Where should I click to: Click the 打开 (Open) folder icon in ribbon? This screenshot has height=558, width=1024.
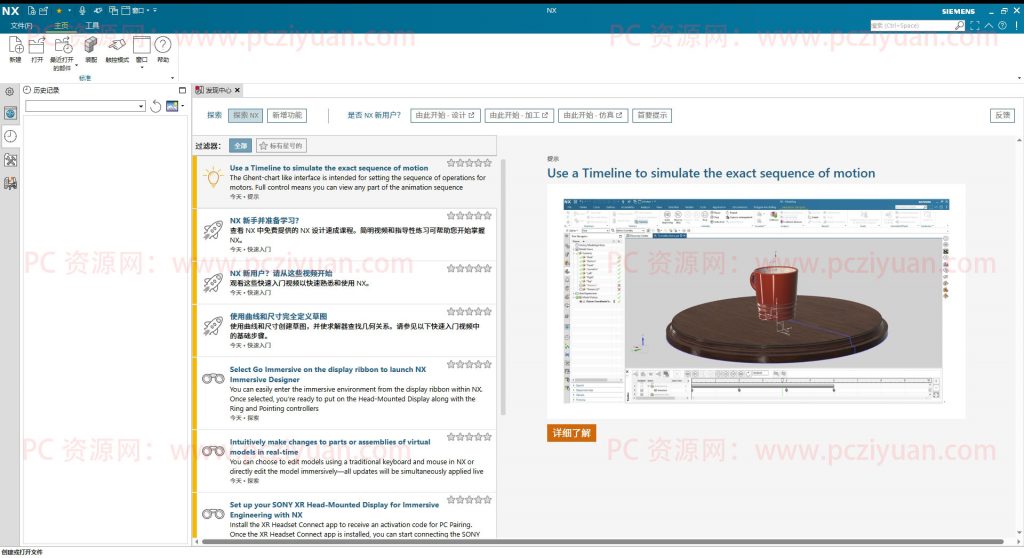click(37, 45)
